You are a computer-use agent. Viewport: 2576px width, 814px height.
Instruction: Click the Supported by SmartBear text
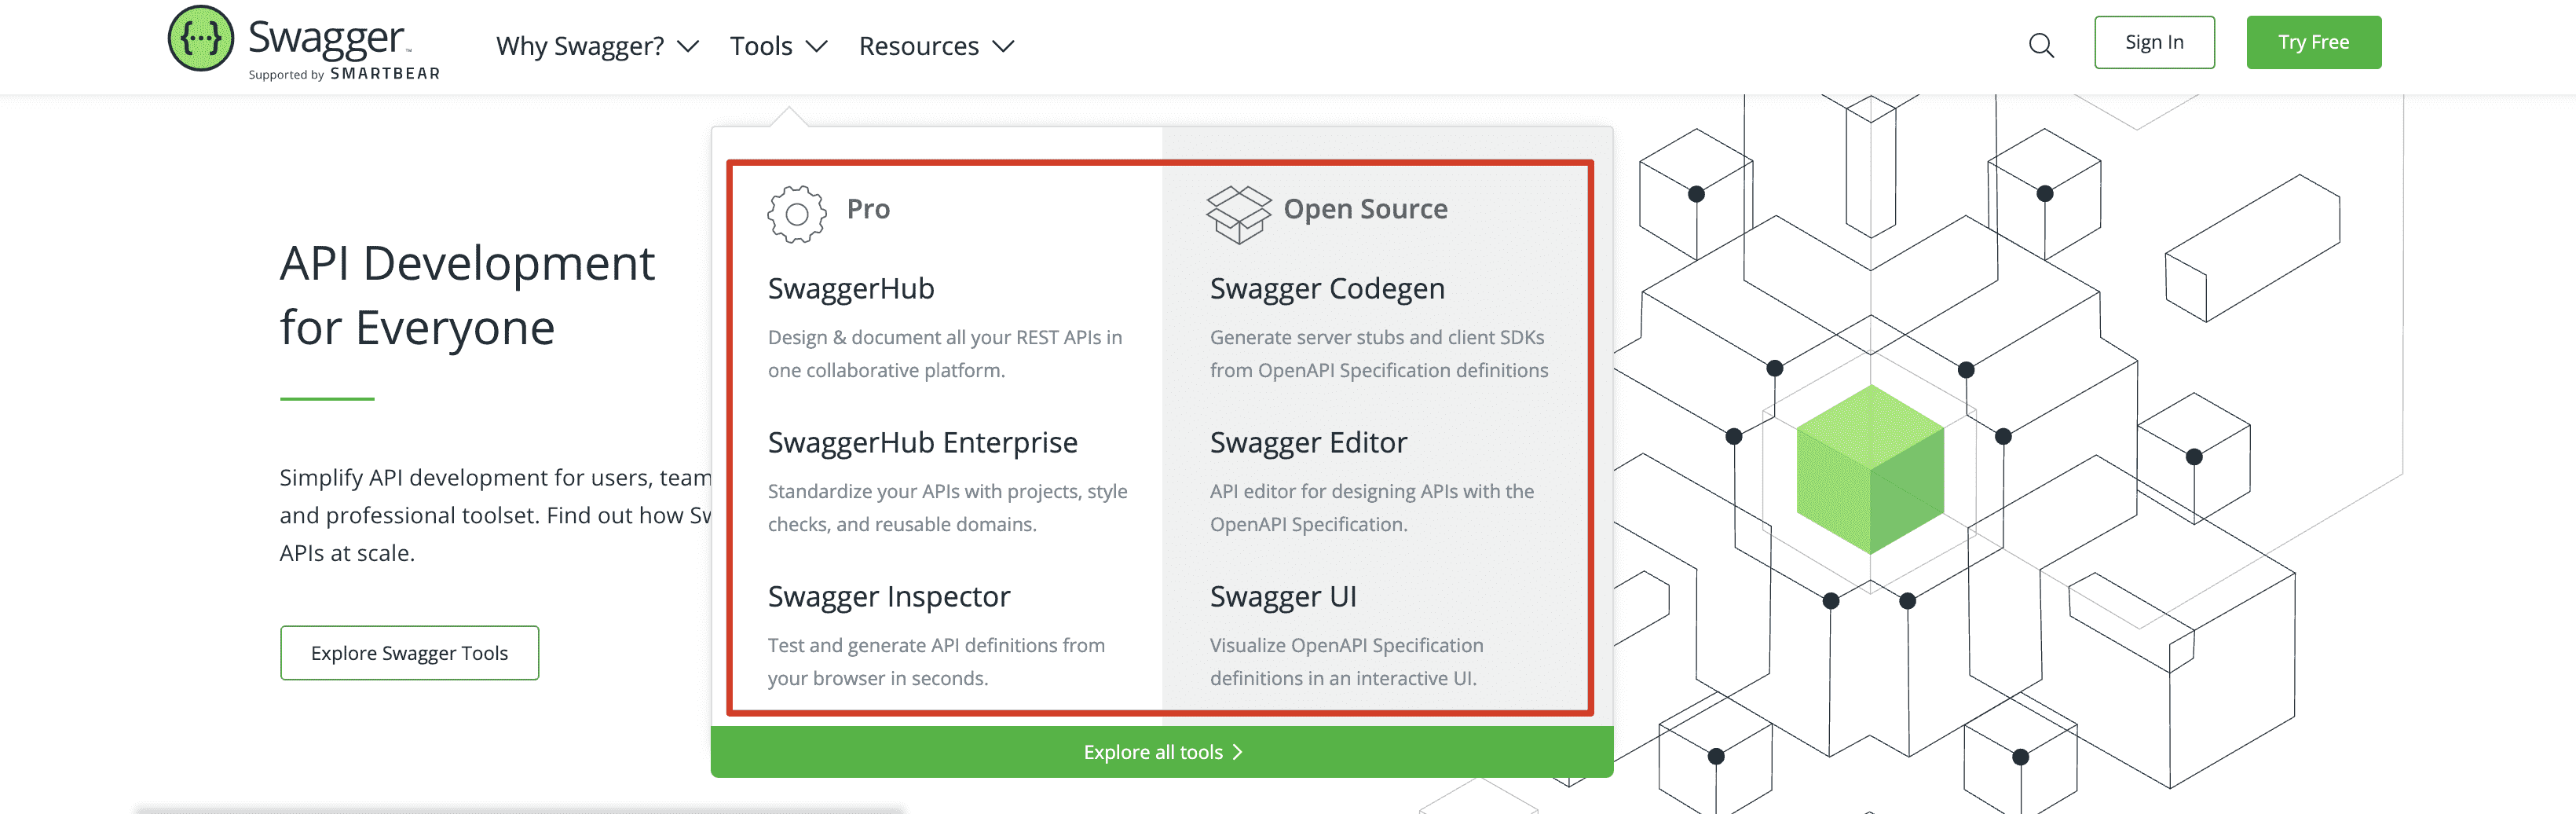click(x=343, y=74)
